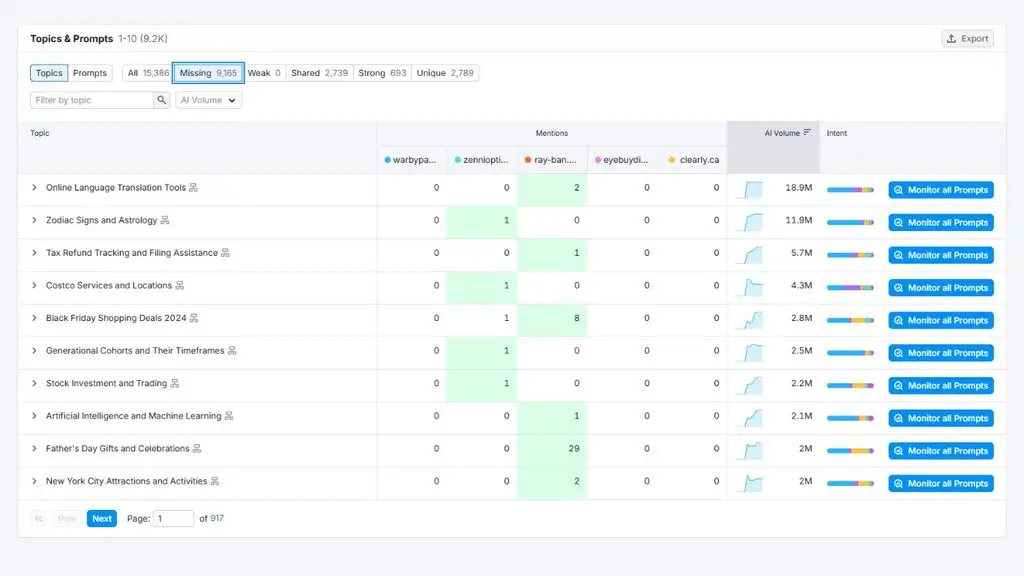Select the Shared 2,739 filter
The image size is (1024, 576).
(x=319, y=73)
